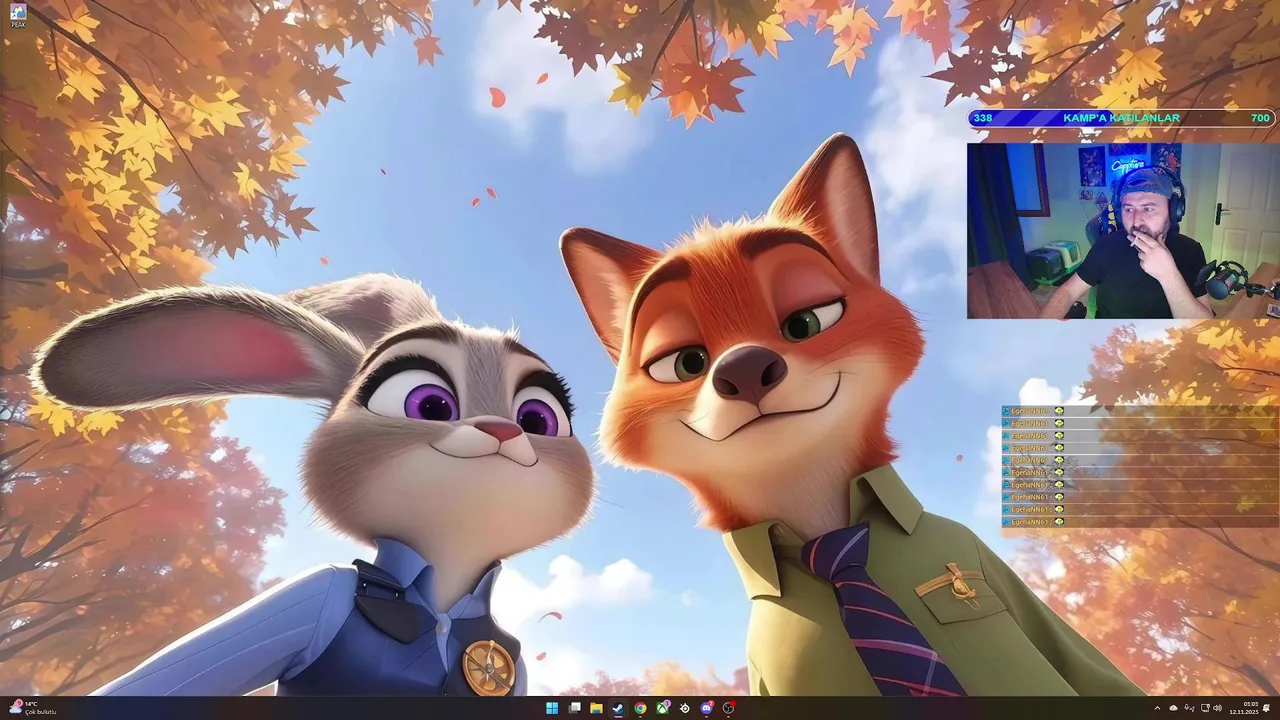Switch to Steam in the taskbar

click(x=618, y=708)
